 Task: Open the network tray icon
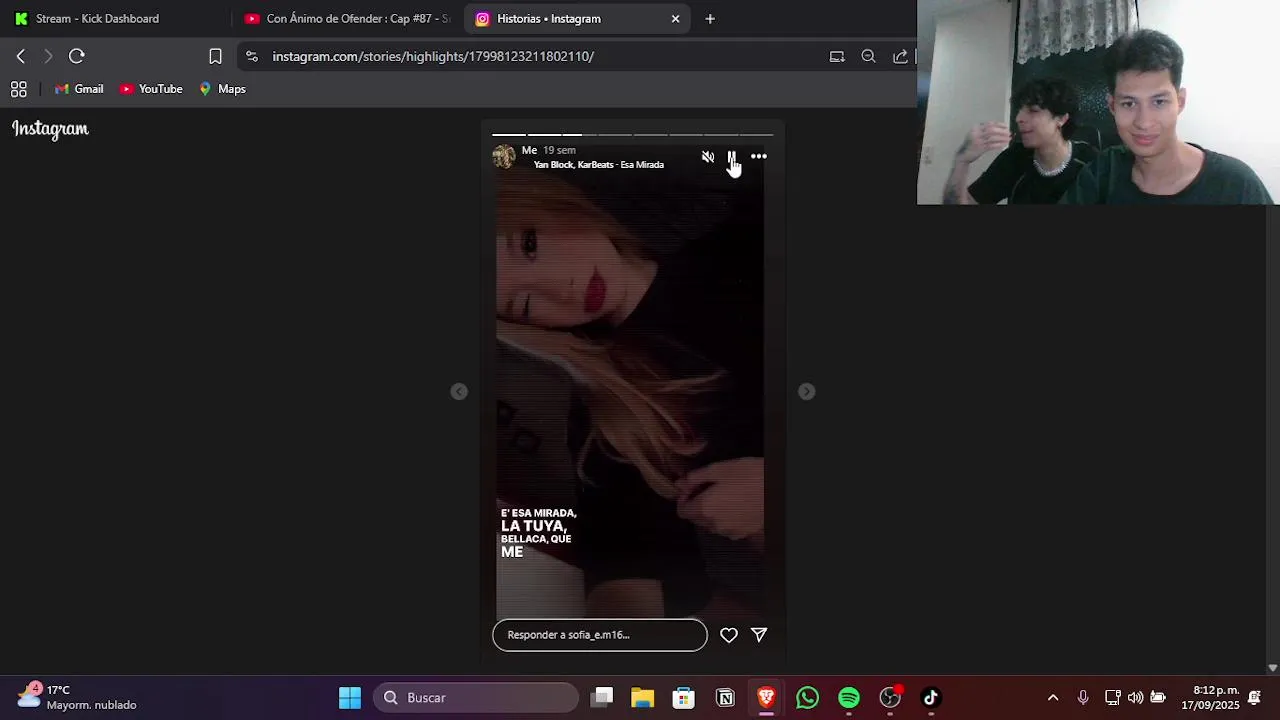click(1112, 698)
